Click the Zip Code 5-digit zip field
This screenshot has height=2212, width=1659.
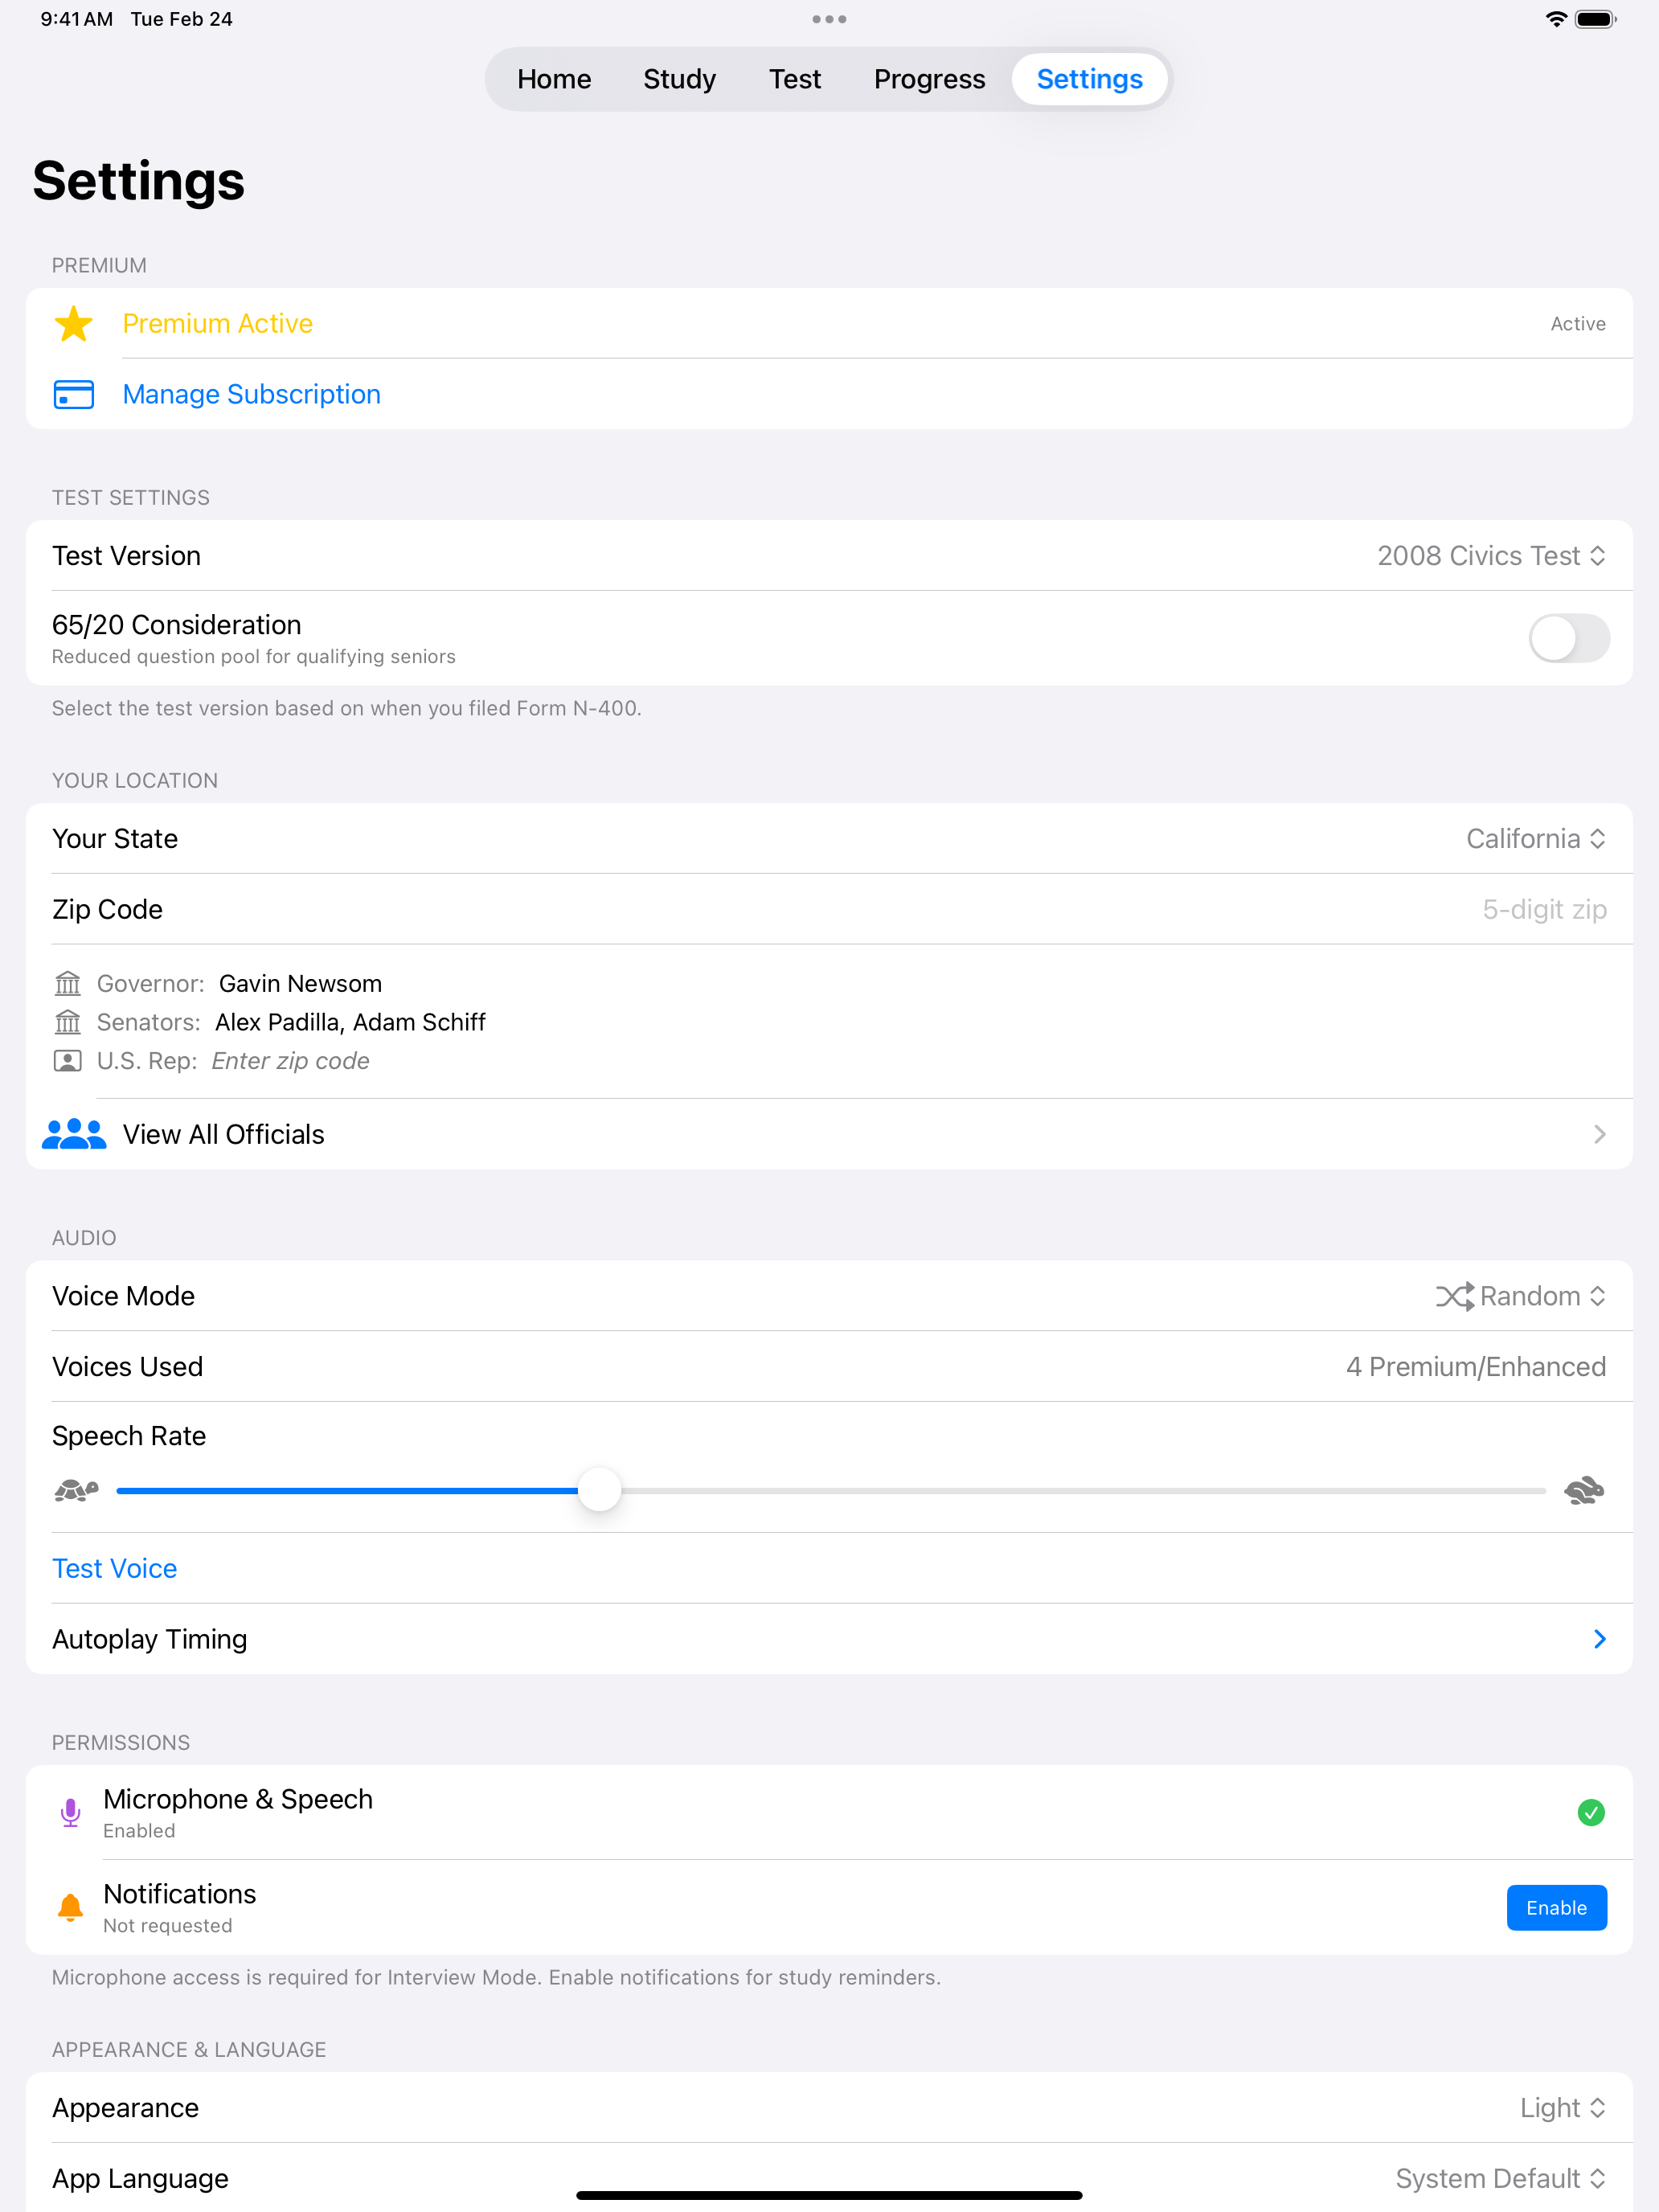(1544, 909)
